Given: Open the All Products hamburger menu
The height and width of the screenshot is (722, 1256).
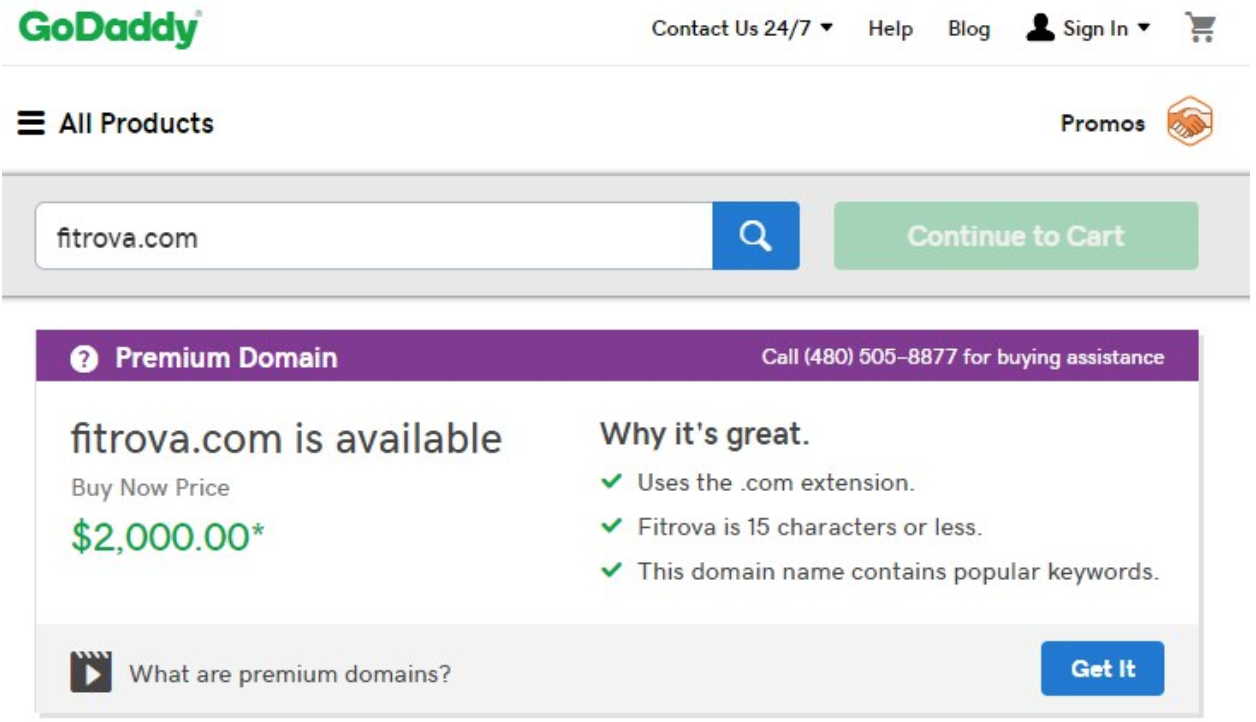Looking at the screenshot, I should [116, 123].
